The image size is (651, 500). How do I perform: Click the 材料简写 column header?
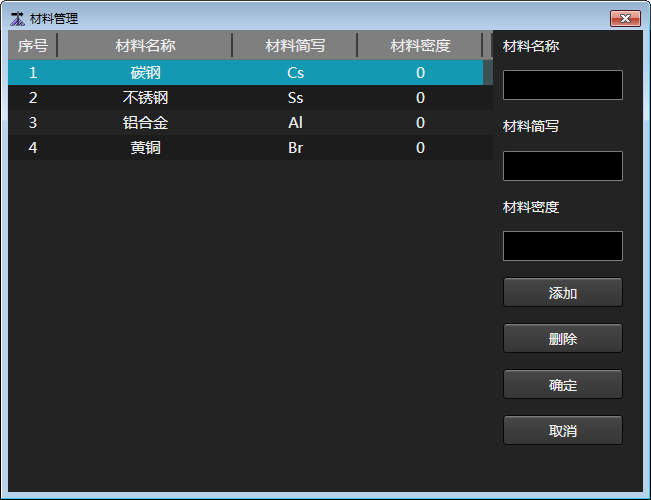pyautogui.click(x=295, y=45)
